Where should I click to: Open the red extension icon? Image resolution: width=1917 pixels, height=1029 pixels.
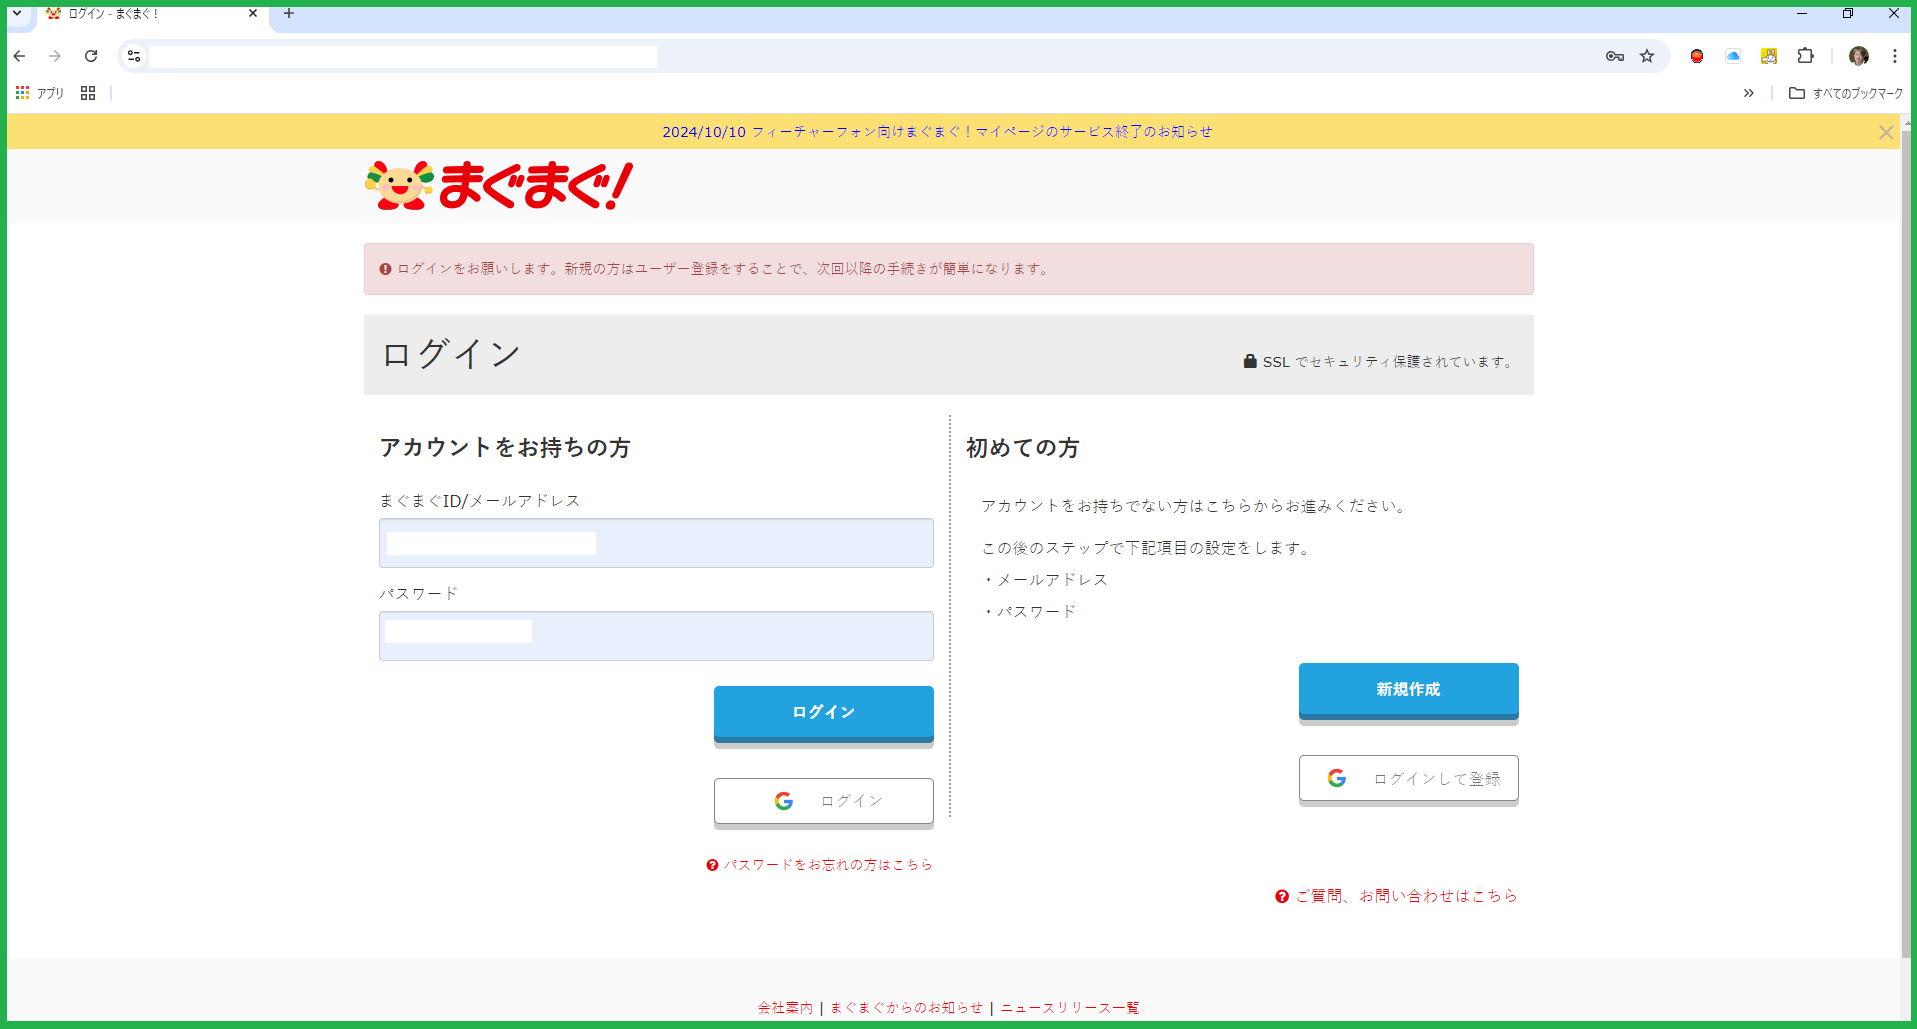[1697, 56]
